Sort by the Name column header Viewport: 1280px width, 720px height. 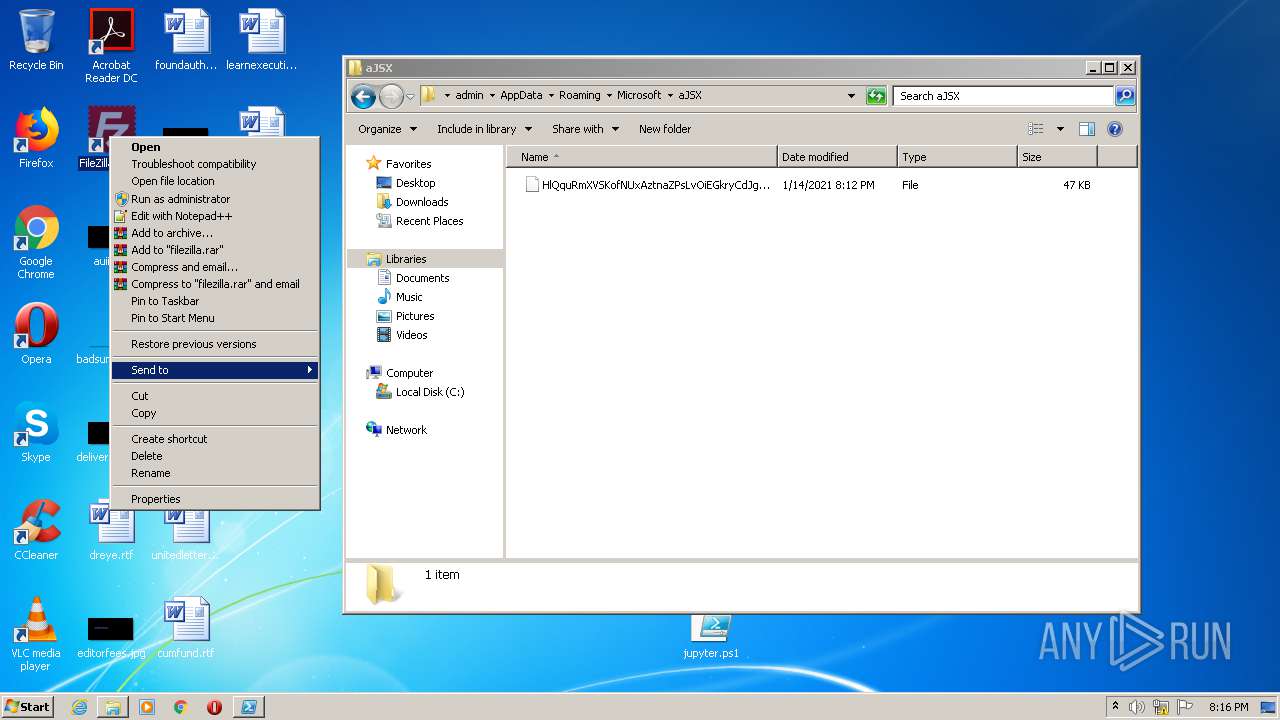pos(641,157)
